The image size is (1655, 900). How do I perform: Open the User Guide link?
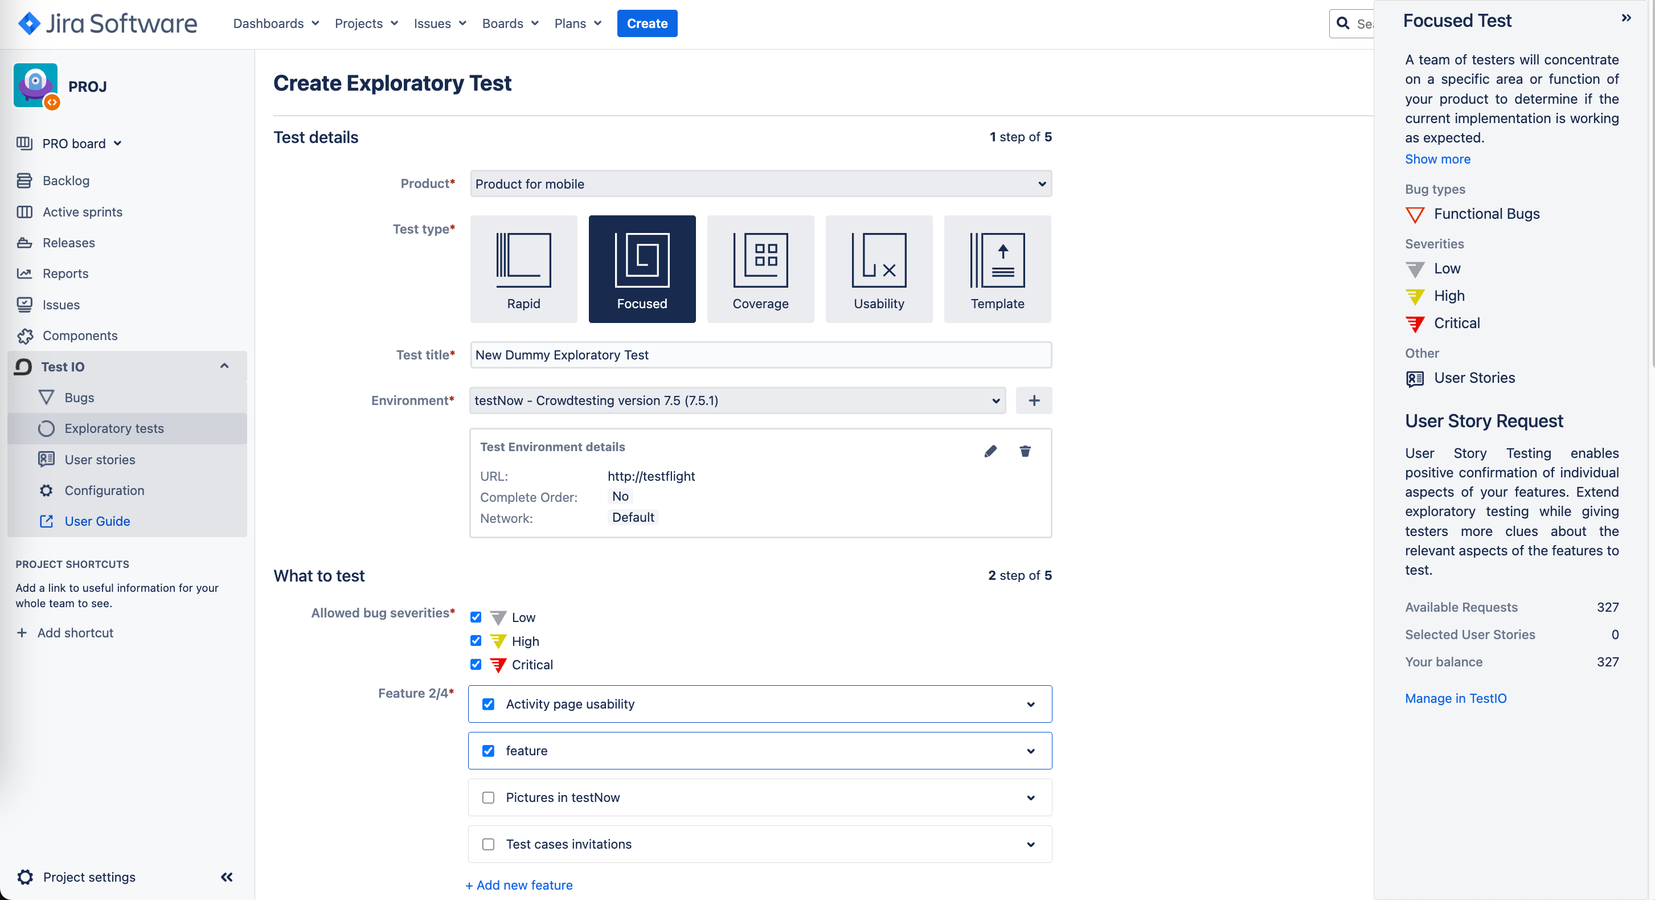coord(97,522)
